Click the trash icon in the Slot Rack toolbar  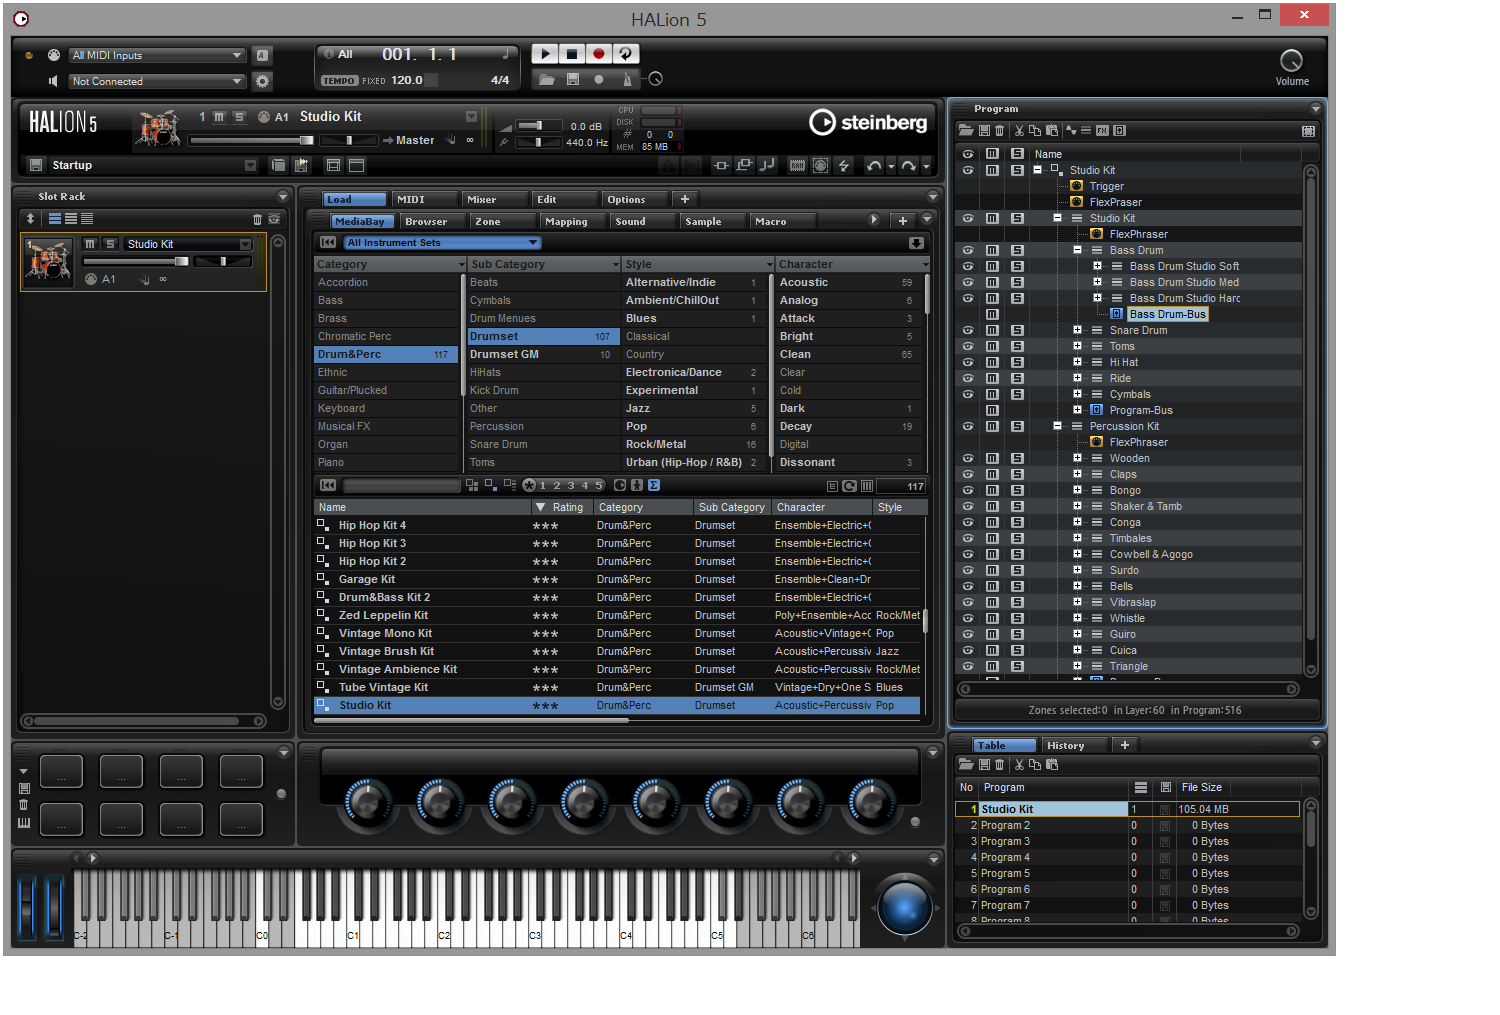pos(257,219)
